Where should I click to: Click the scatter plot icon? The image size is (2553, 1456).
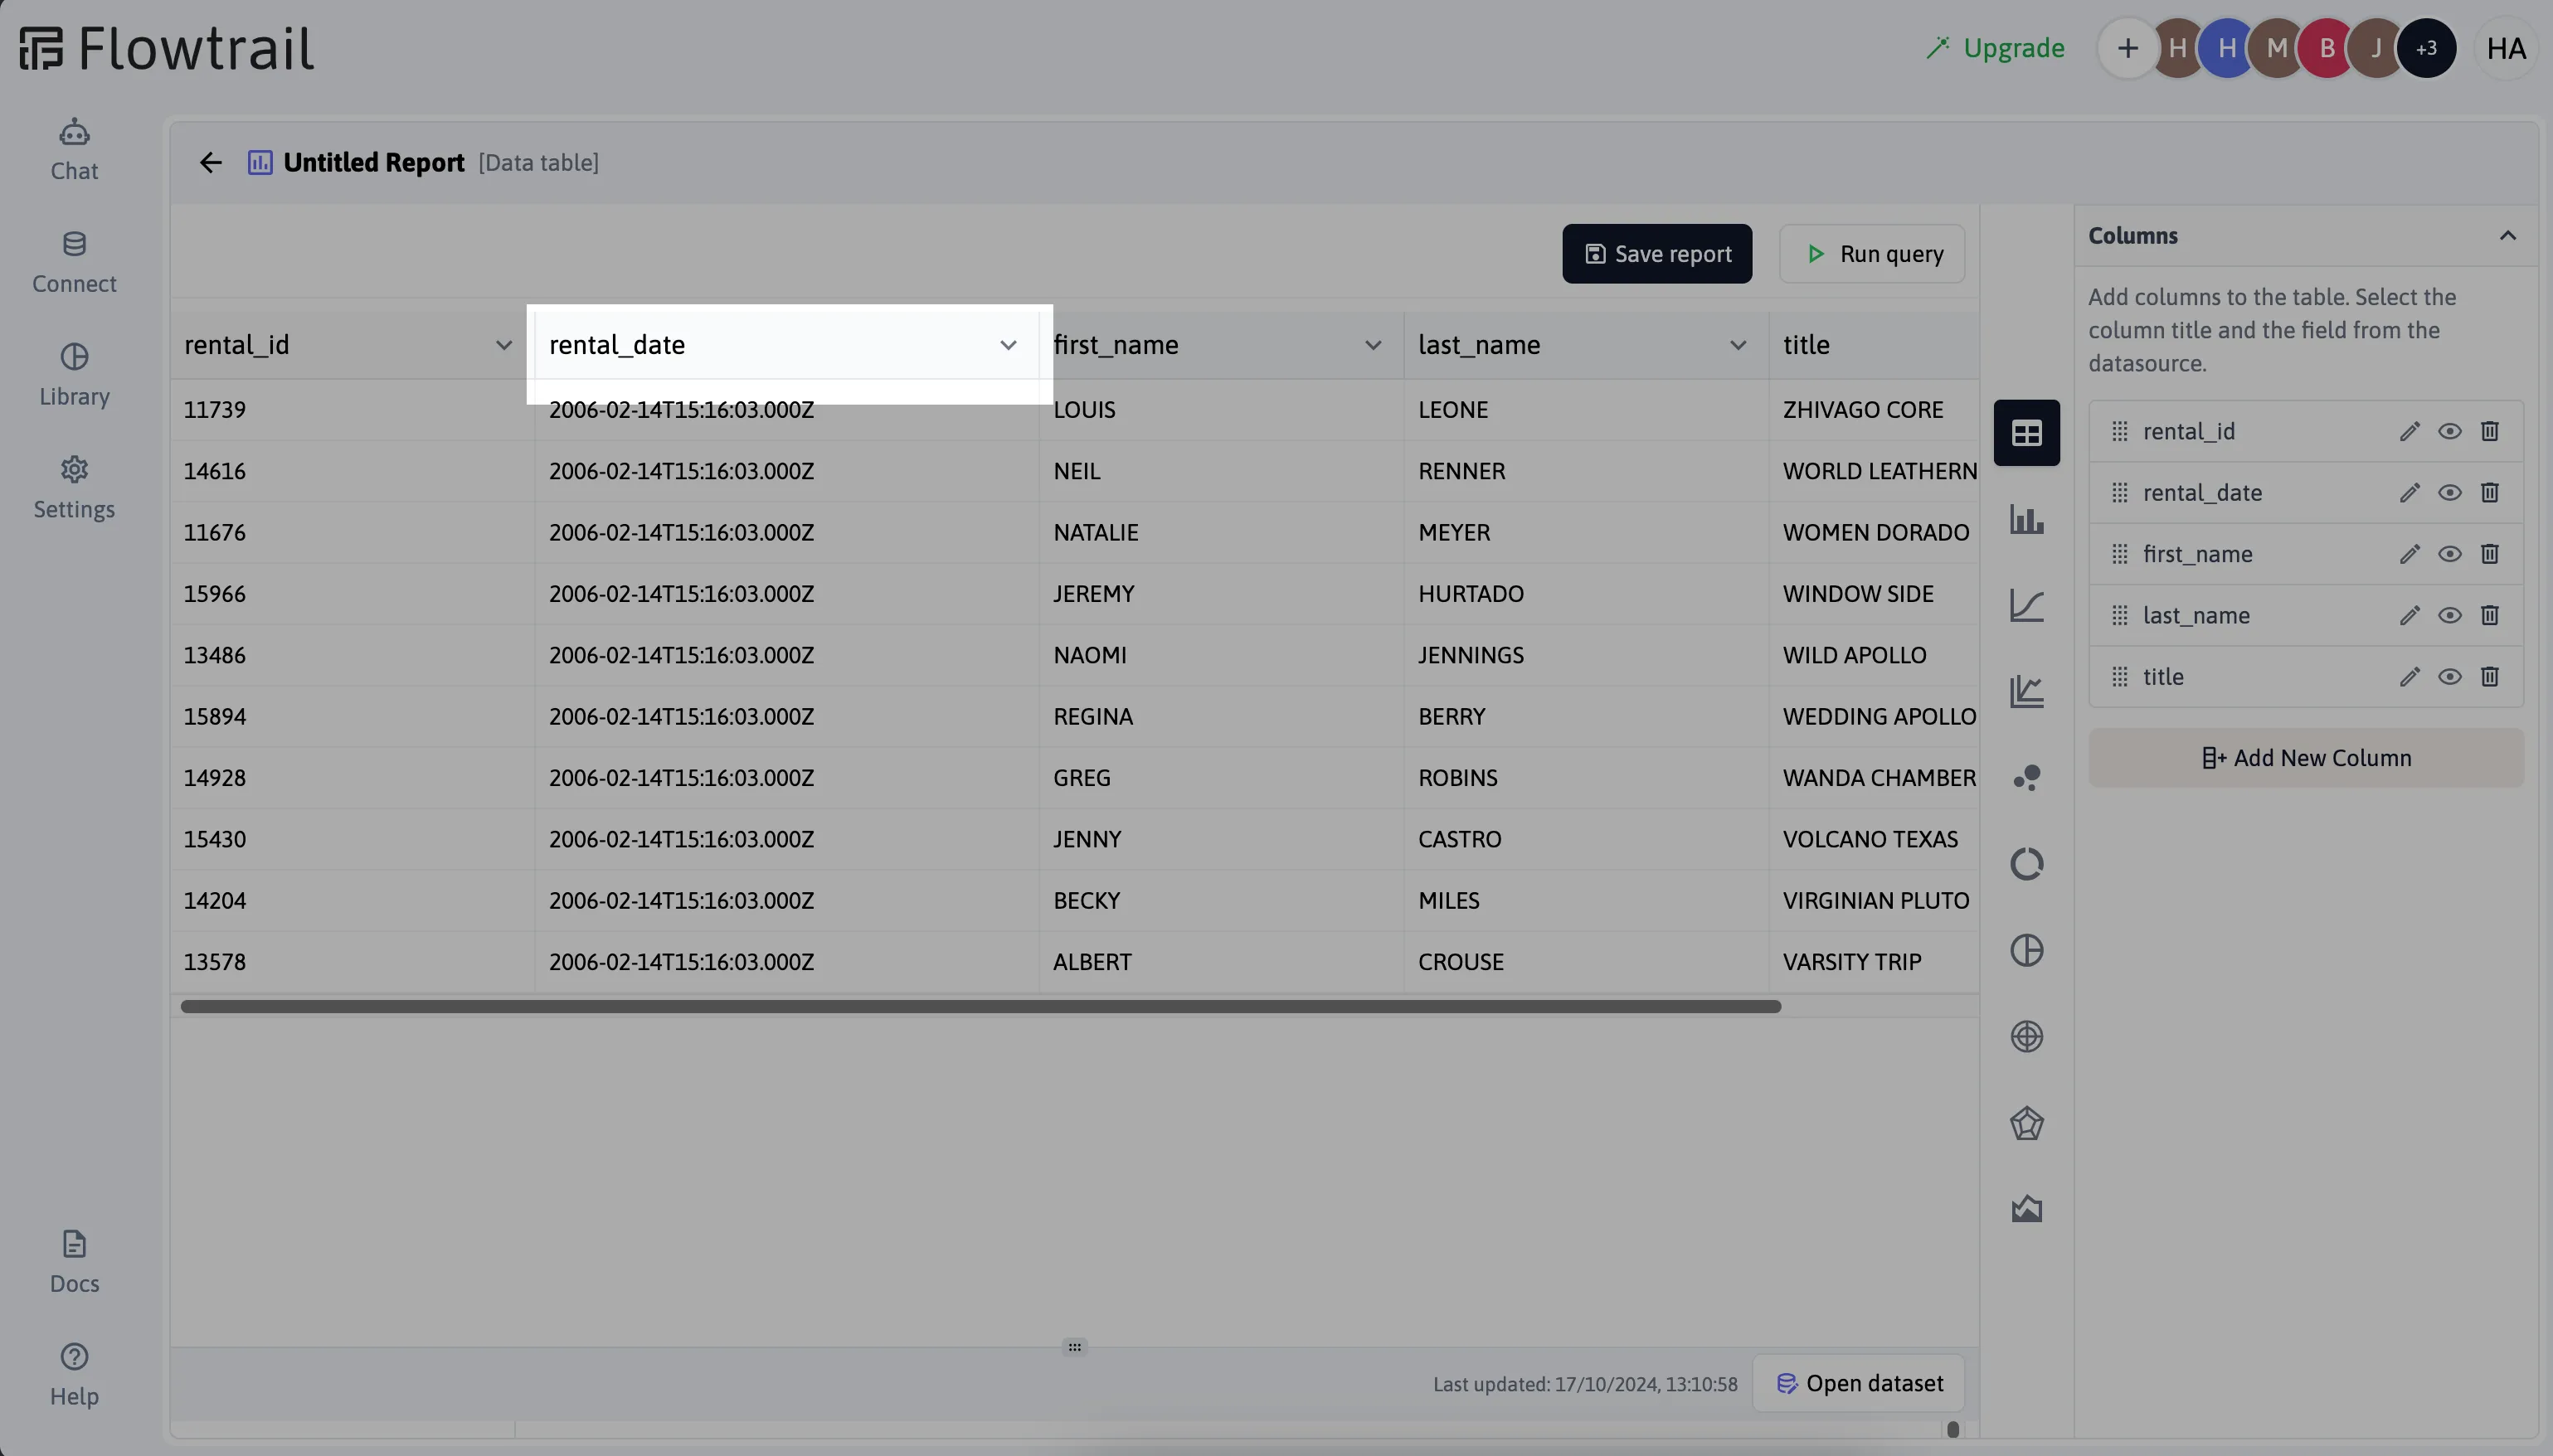[x=2027, y=778]
